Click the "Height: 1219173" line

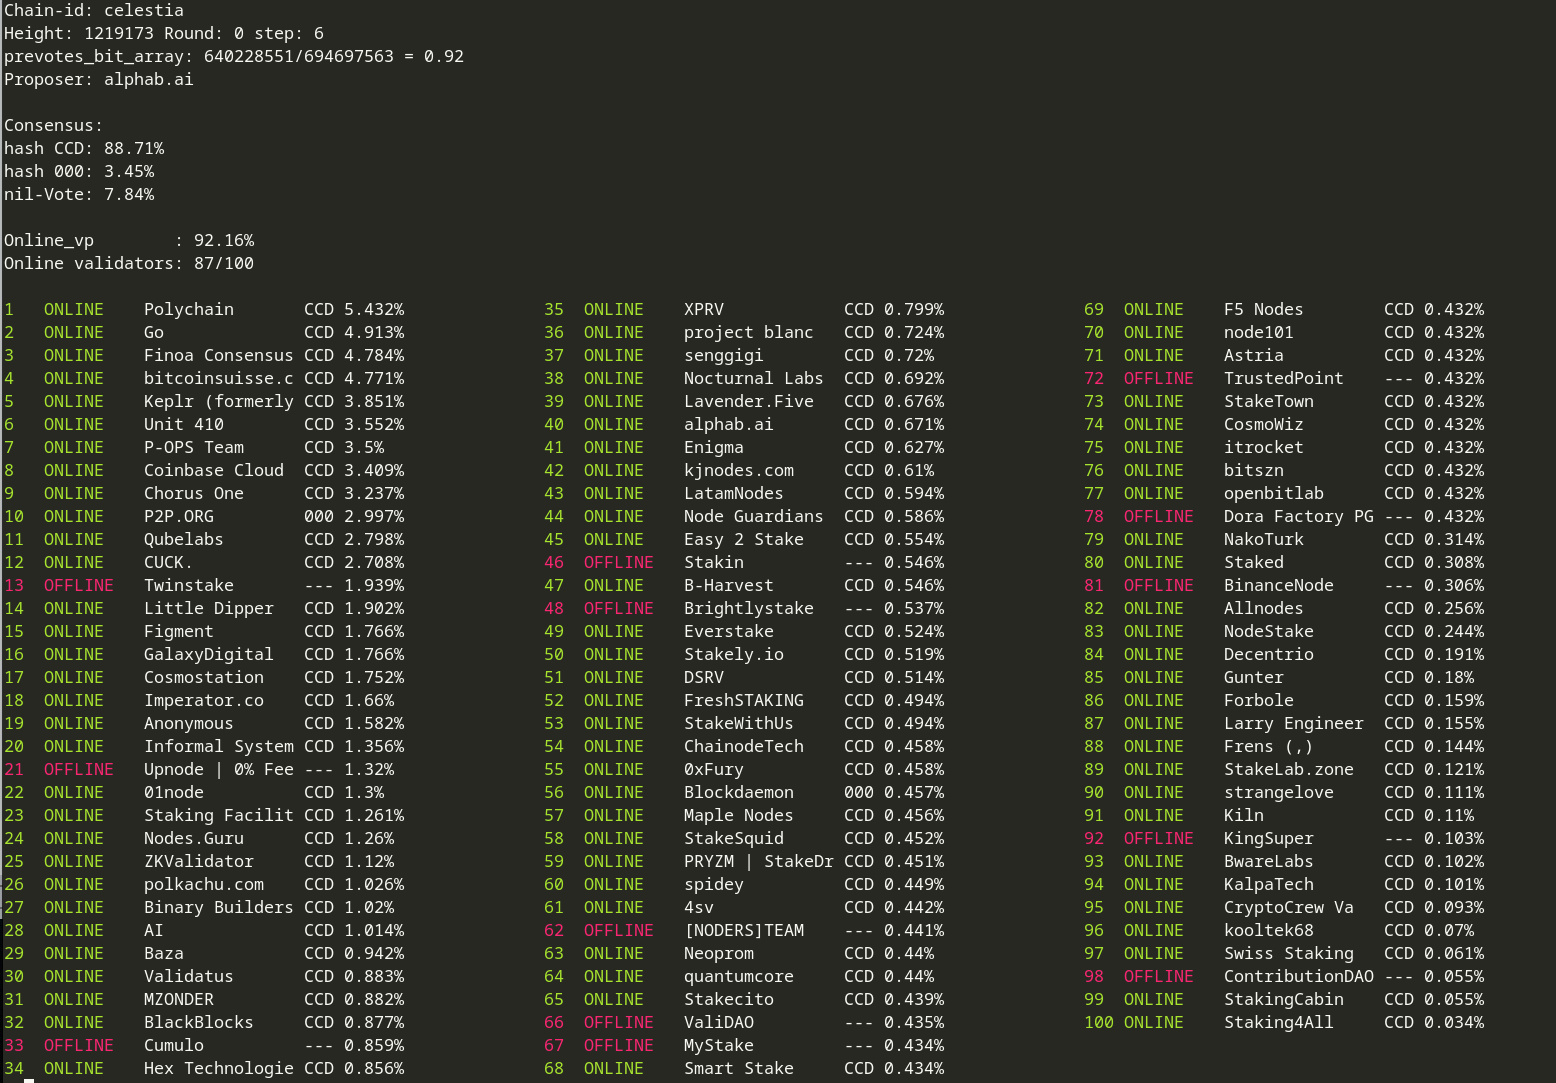pos(164,33)
